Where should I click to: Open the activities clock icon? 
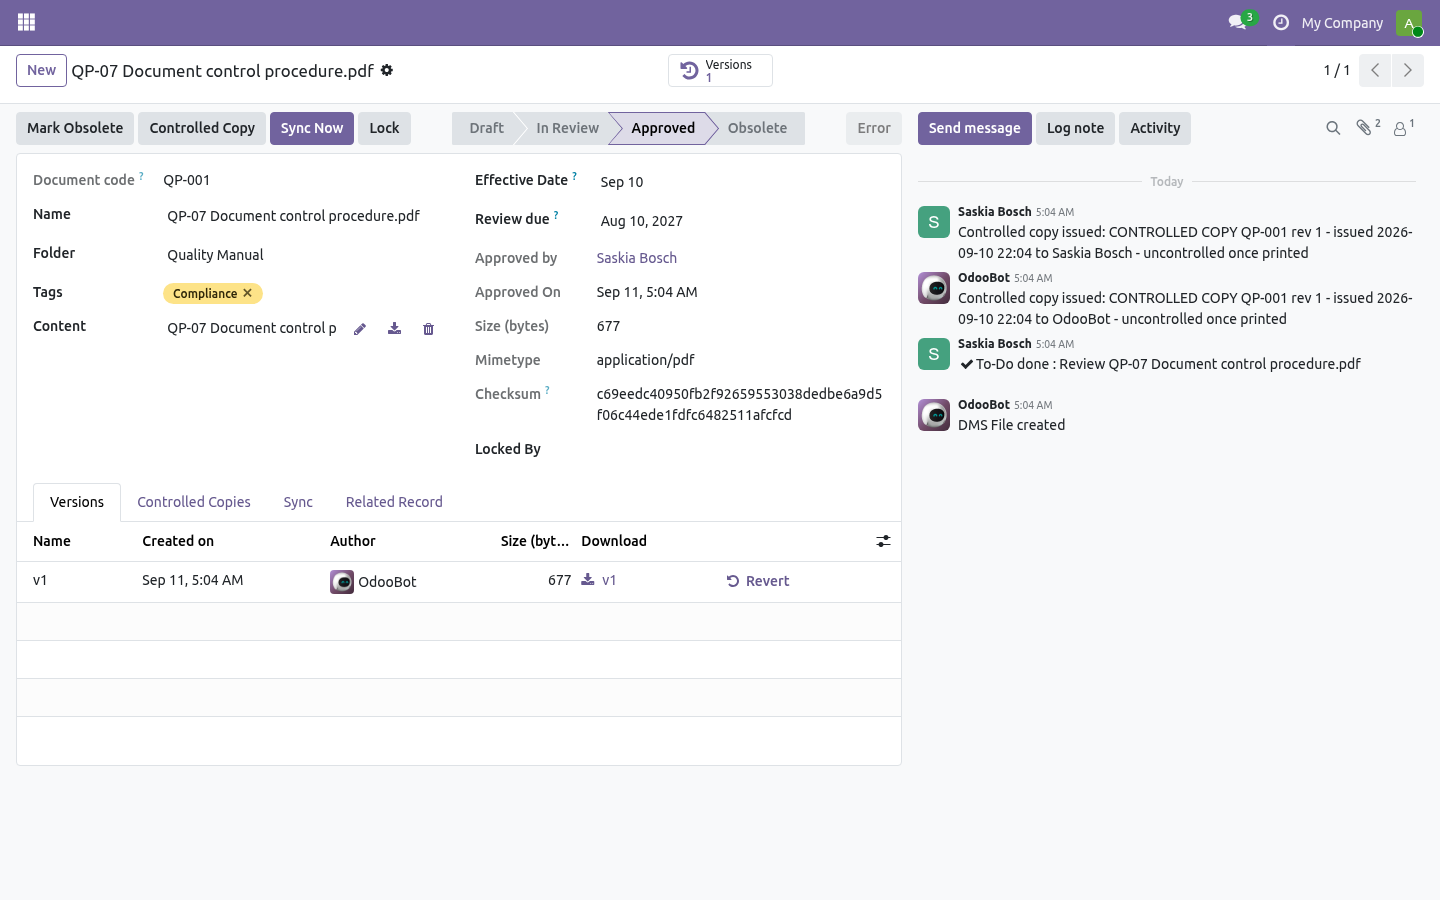[x=1280, y=22]
